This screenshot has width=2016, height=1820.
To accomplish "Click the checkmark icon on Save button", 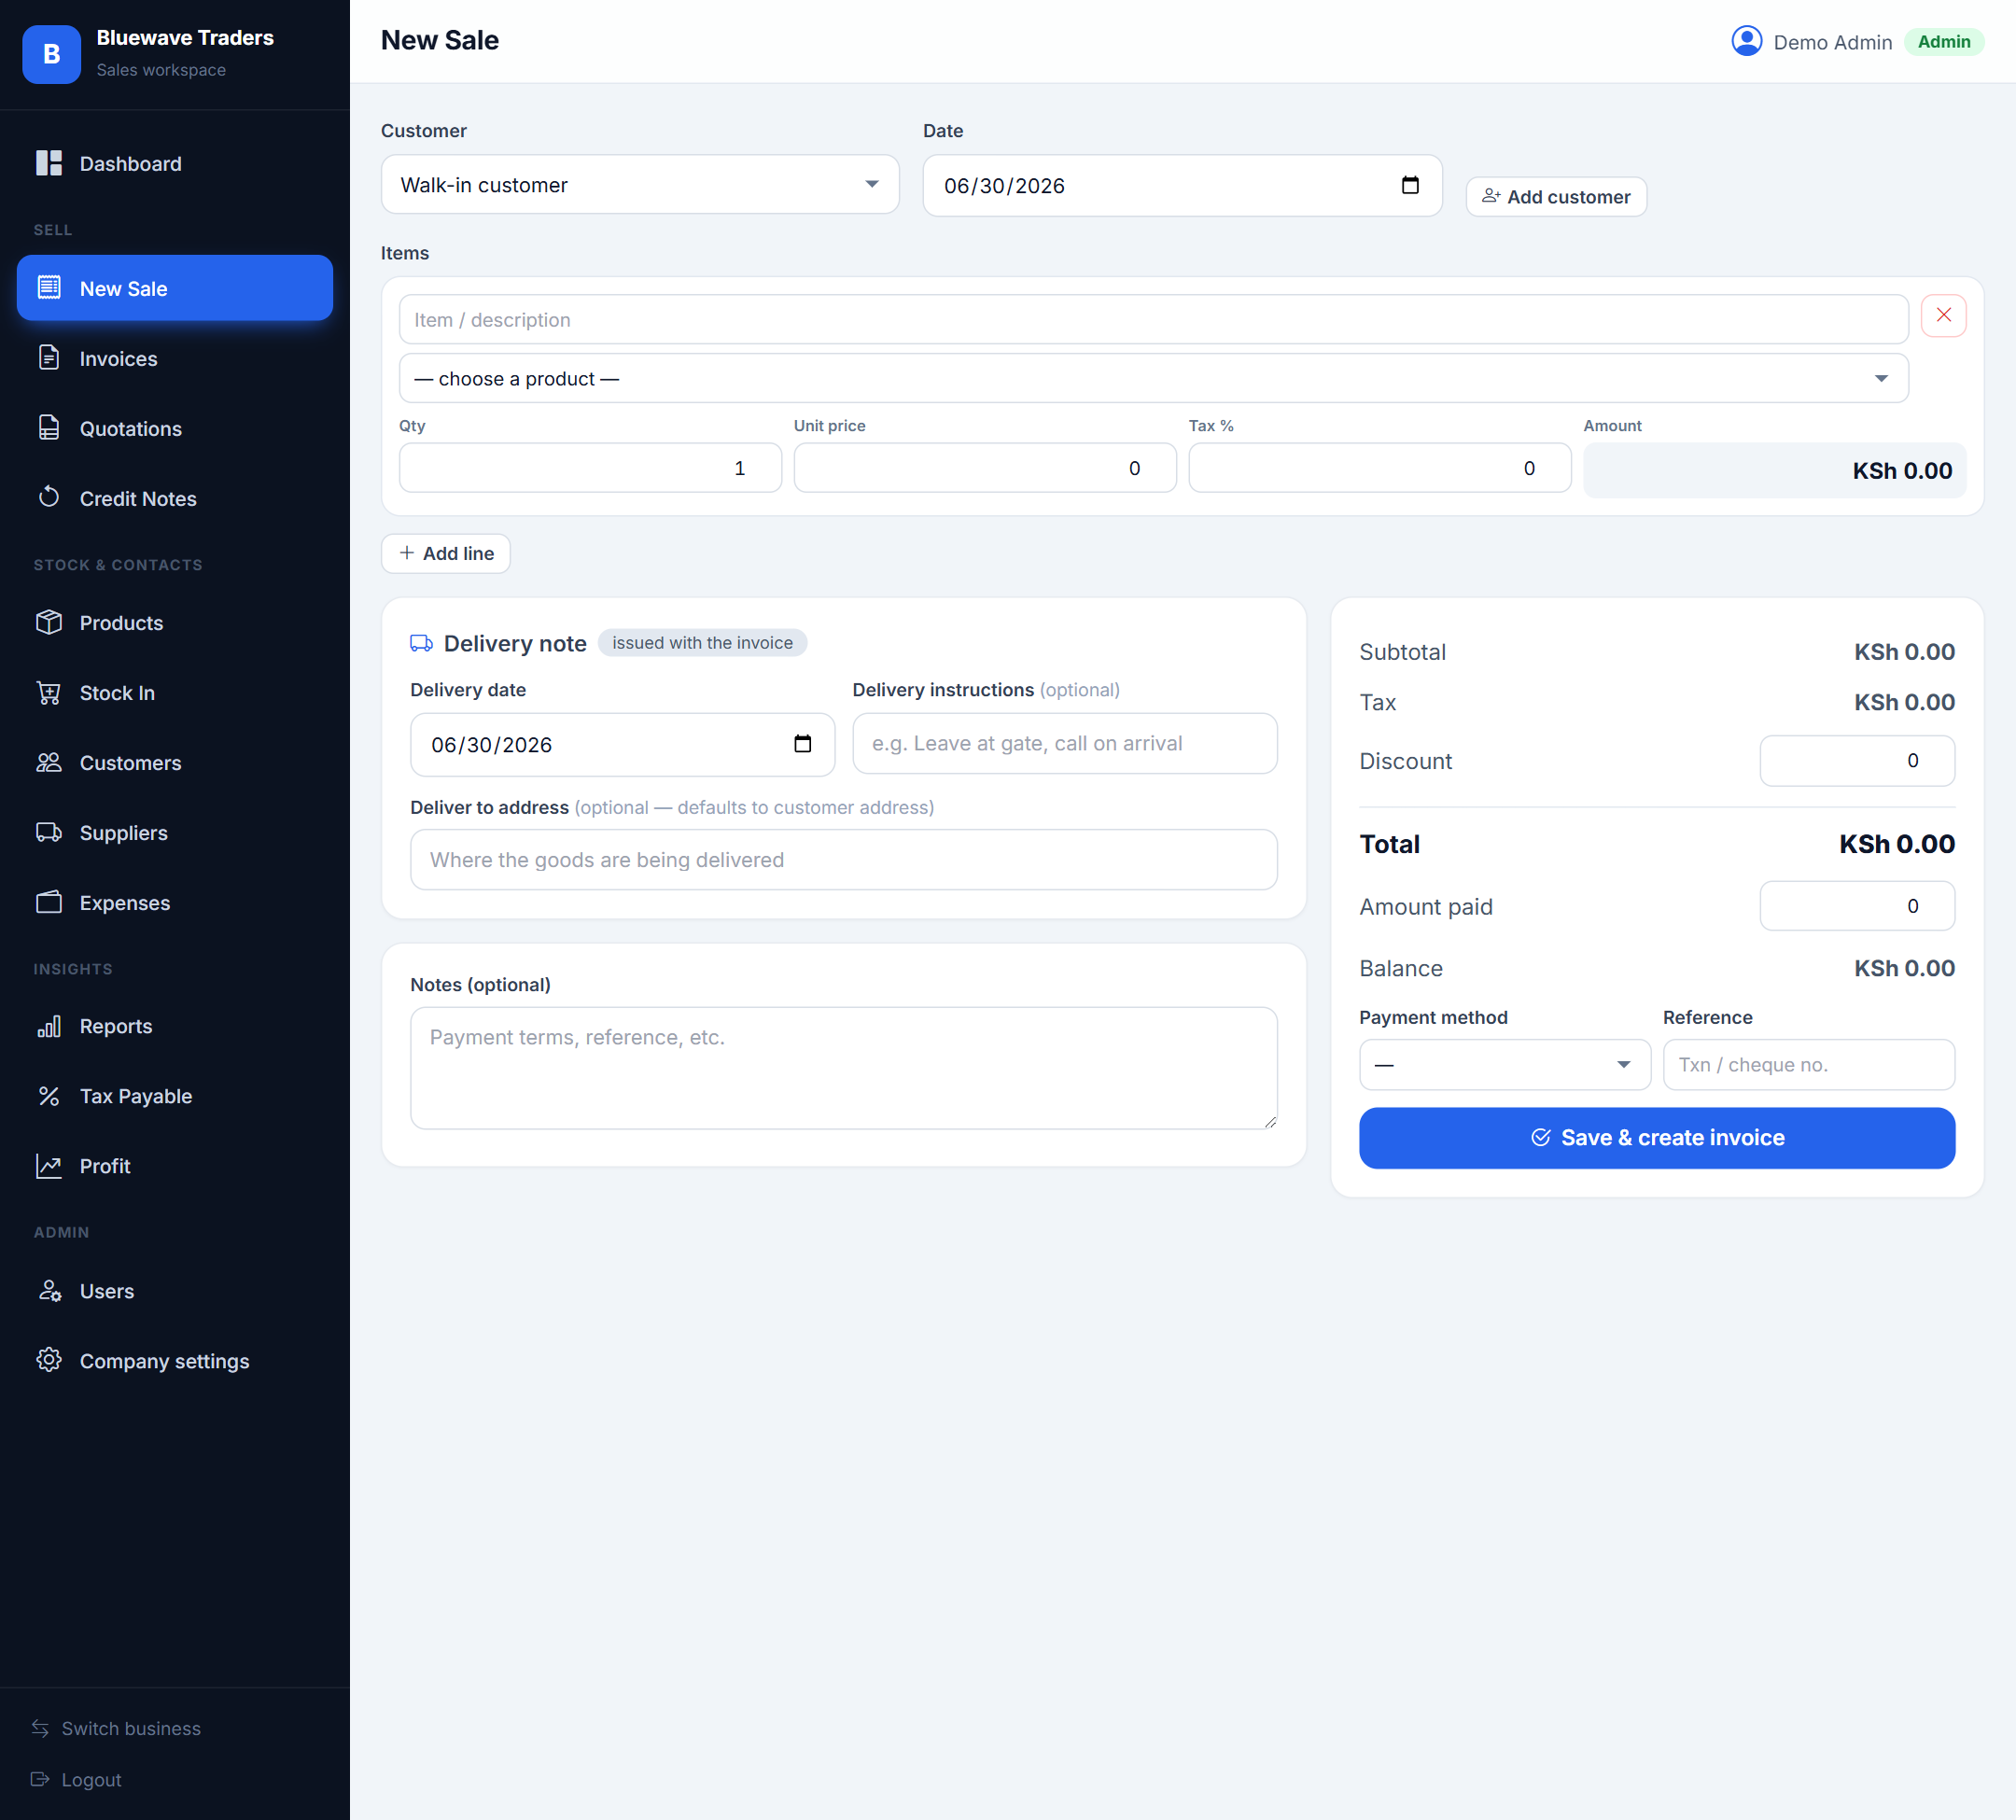I will 1540,1137.
